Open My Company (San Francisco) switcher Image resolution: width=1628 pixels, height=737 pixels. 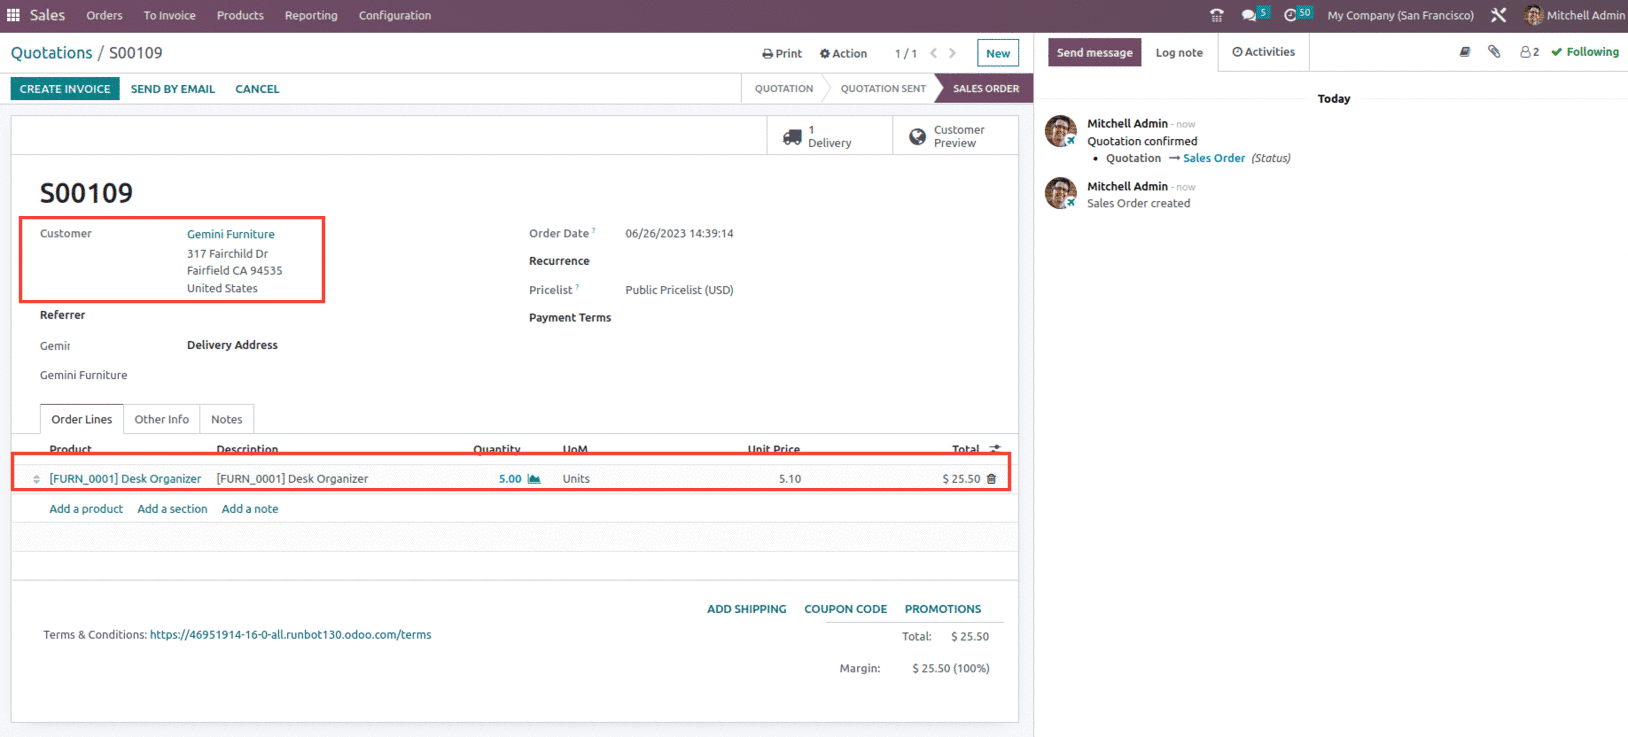coord(1400,15)
